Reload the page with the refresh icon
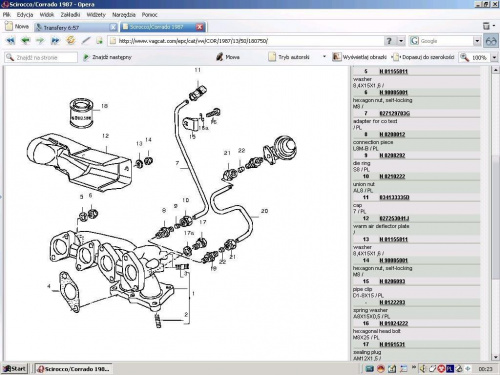 70,41
